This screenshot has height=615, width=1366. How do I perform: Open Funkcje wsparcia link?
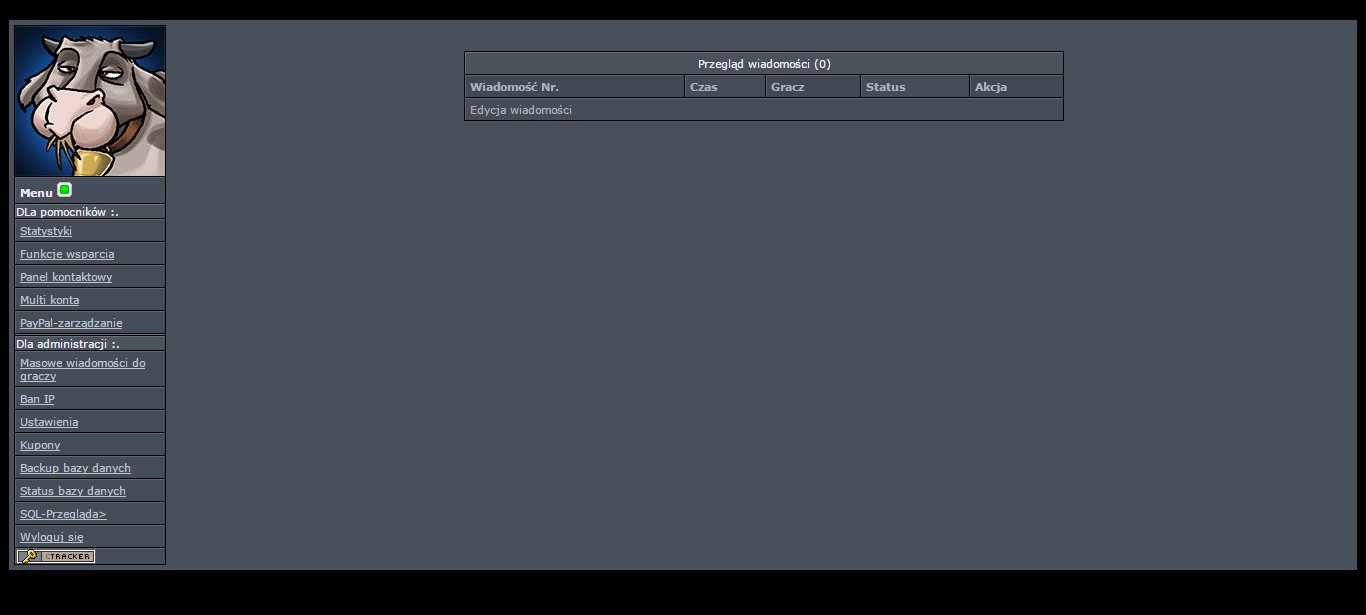pyautogui.click(x=67, y=254)
